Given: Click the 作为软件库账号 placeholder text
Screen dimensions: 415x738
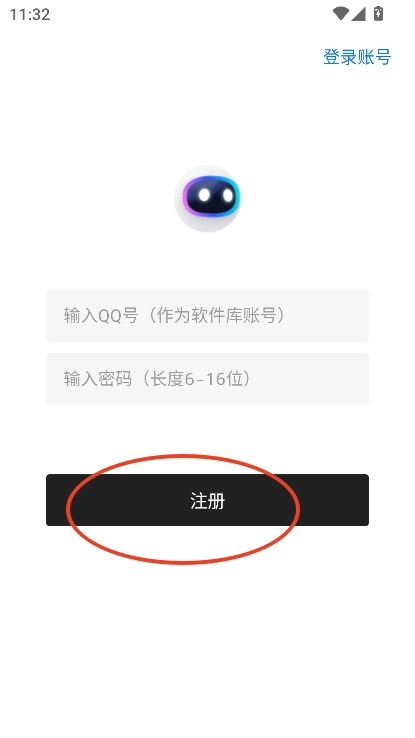Looking at the screenshot, I should point(216,316).
